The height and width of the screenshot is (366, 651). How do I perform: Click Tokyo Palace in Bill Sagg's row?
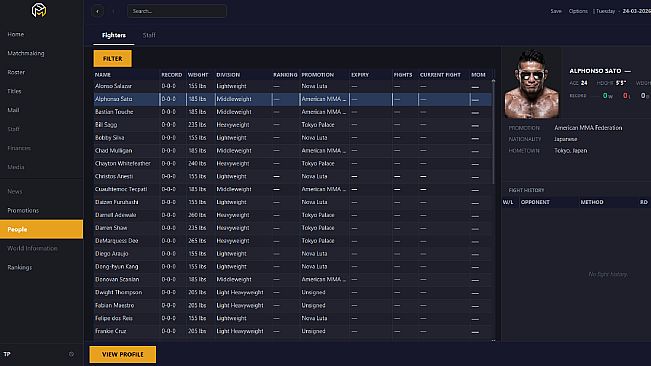tap(318, 125)
